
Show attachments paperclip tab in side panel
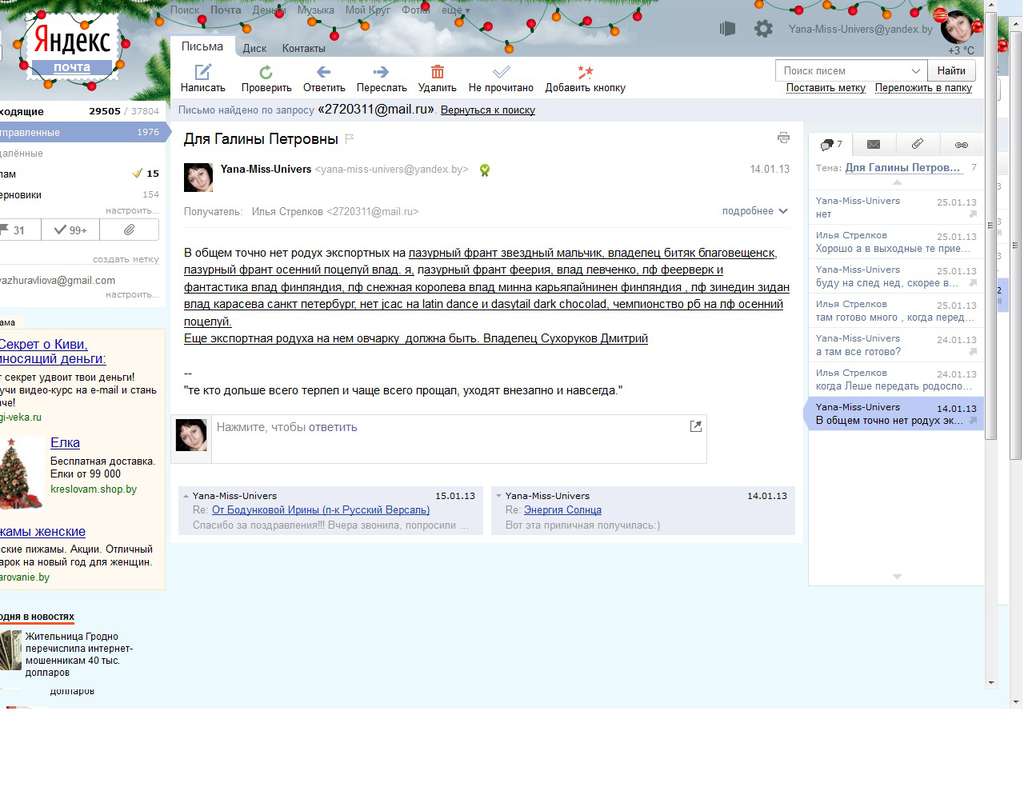point(917,144)
